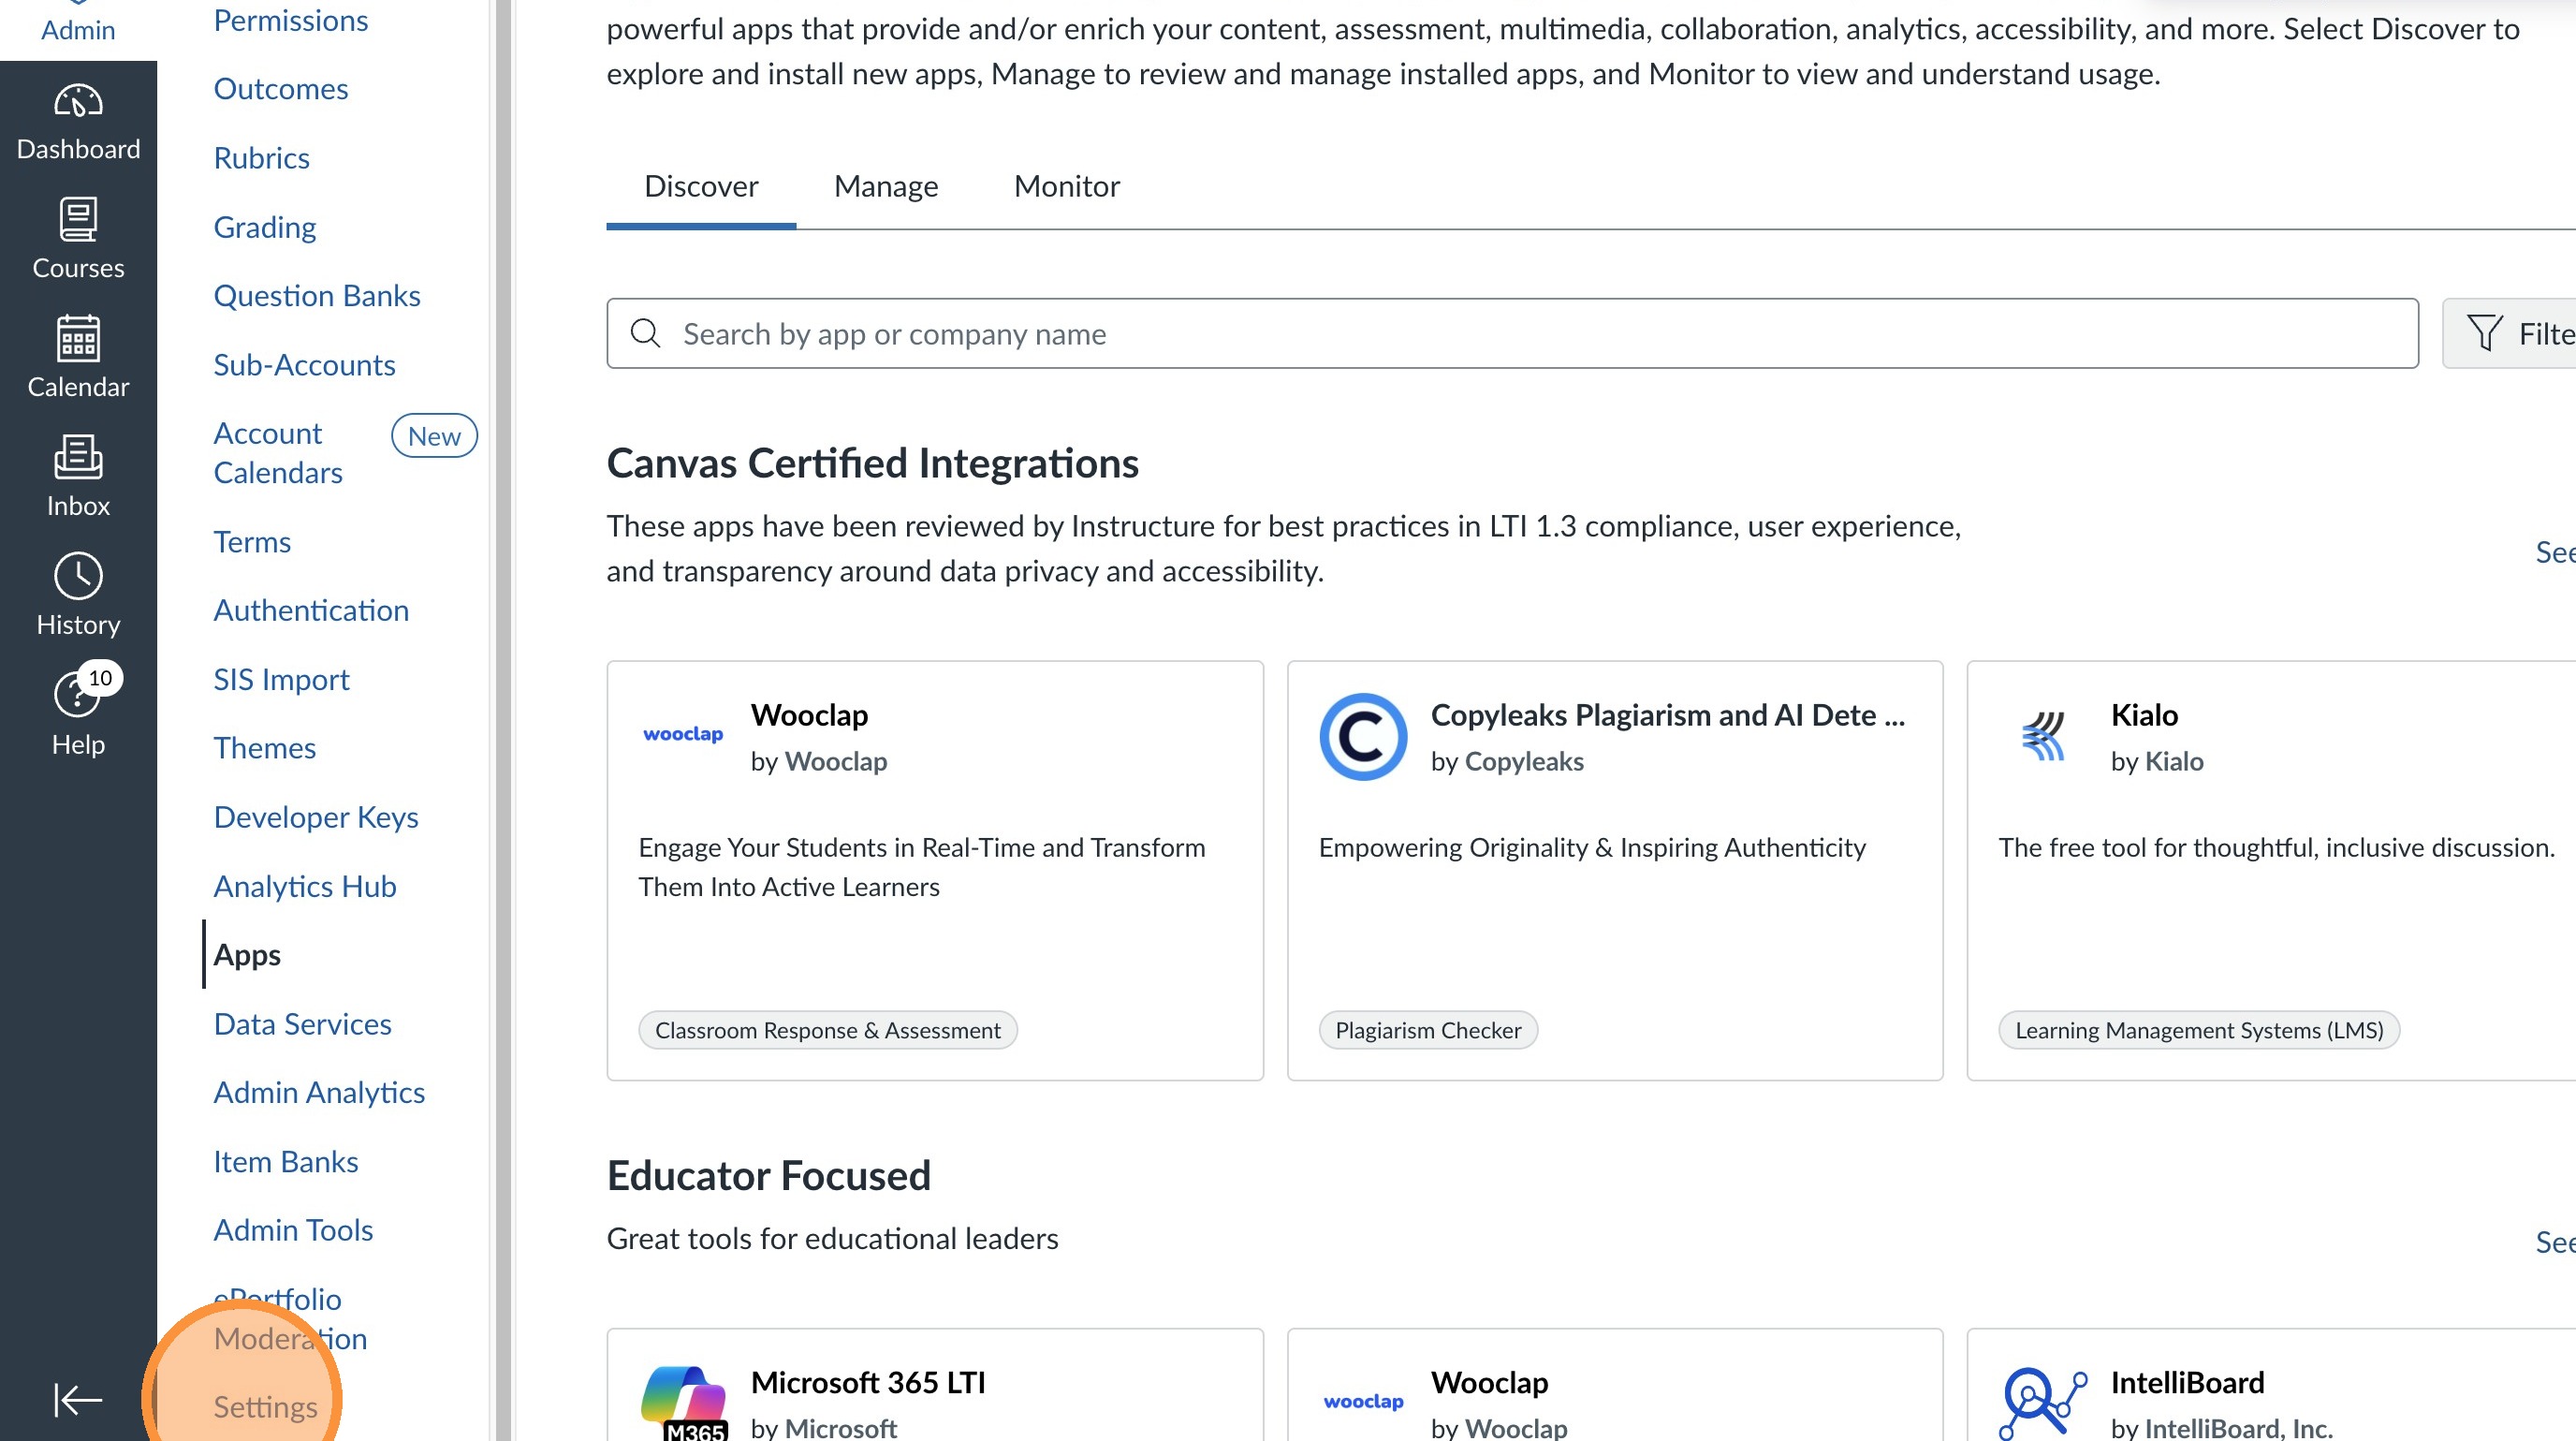Image resolution: width=2576 pixels, height=1441 pixels.
Task: Open the Developer Keys link
Action: click(x=316, y=817)
